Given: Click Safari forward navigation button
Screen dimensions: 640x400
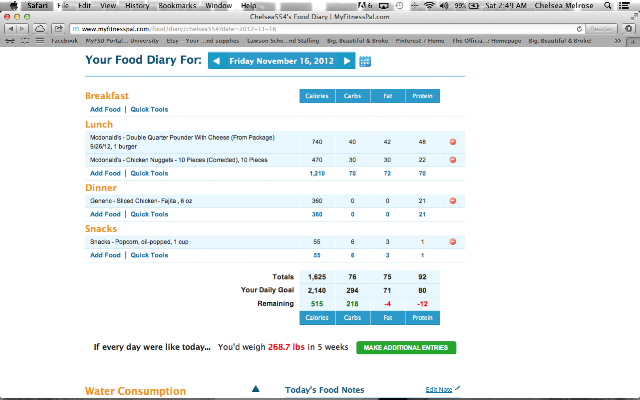Looking at the screenshot, I should pos(22,29).
